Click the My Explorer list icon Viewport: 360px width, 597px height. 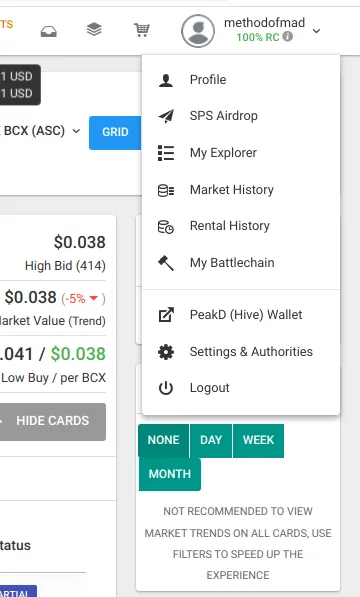pos(166,153)
